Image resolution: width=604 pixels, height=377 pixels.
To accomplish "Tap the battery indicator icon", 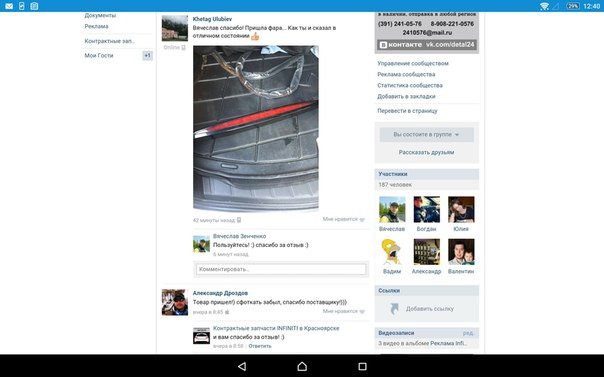I will [572, 6].
